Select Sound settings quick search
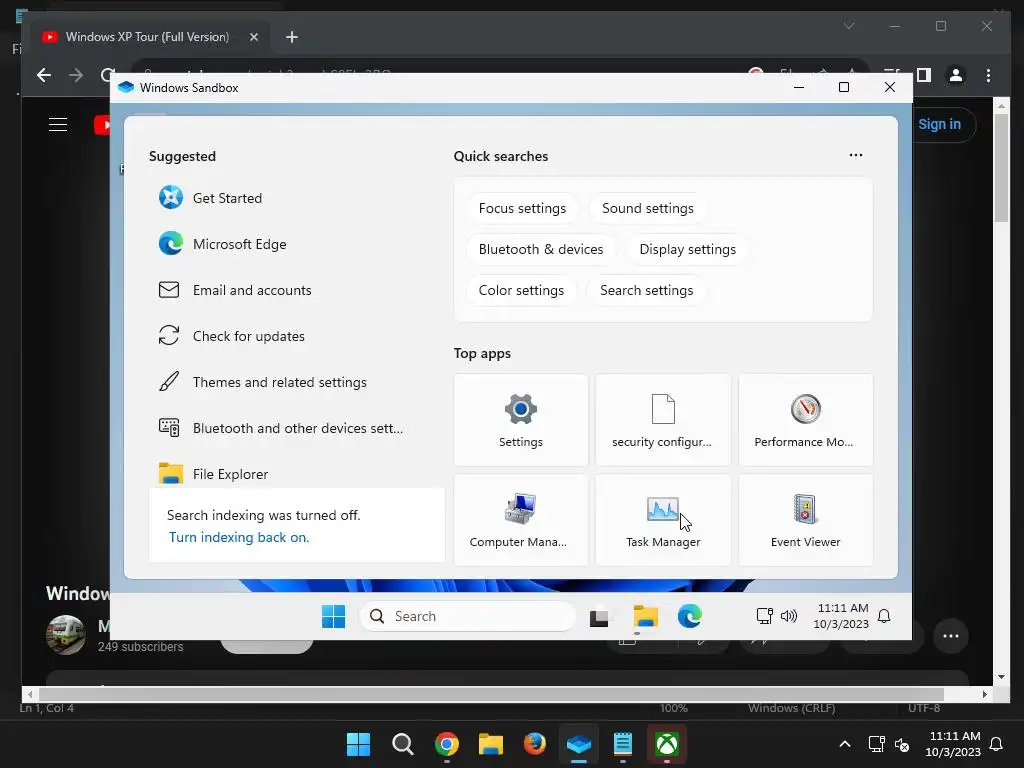Image resolution: width=1024 pixels, height=768 pixels. pyautogui.click(x=648, y=208)
